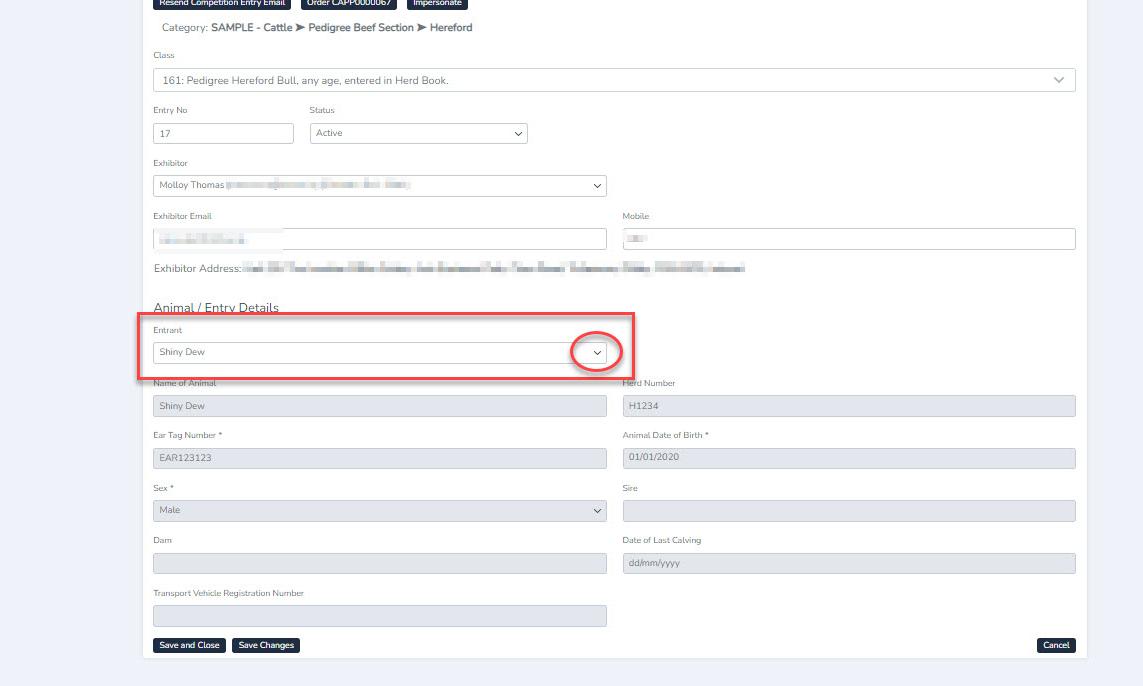This screenshot has width=1143, height=686.
Task: Click the Herd Number field
Action: (848, 406)
